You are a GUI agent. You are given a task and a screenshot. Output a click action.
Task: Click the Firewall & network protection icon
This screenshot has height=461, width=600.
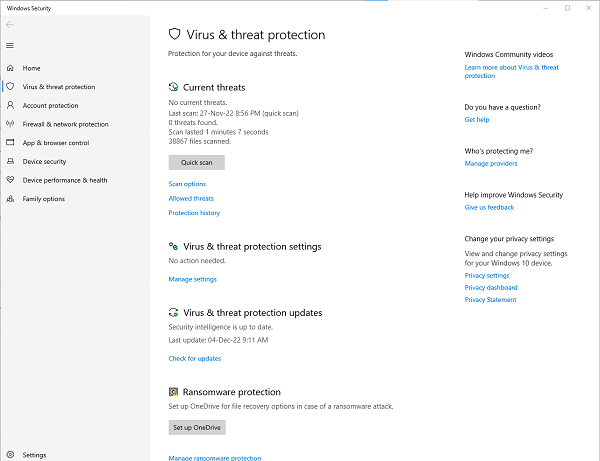pyautogui.click(x=11, y=124)
